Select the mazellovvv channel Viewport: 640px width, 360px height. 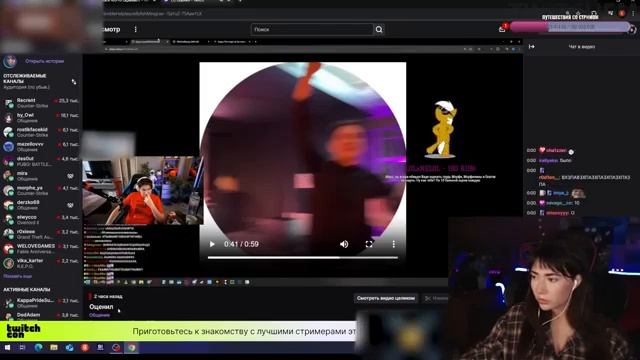point(41,147)
